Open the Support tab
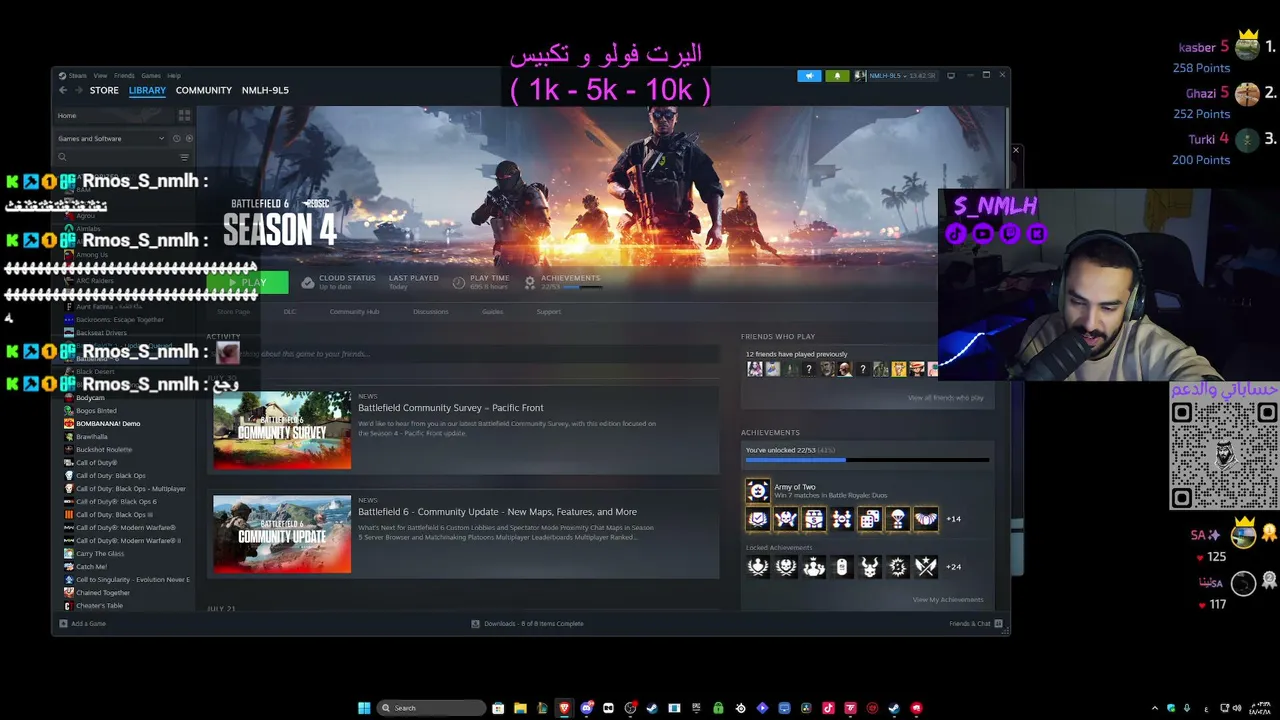Screen dimensions: 1280x720 (x=549, y=312)
